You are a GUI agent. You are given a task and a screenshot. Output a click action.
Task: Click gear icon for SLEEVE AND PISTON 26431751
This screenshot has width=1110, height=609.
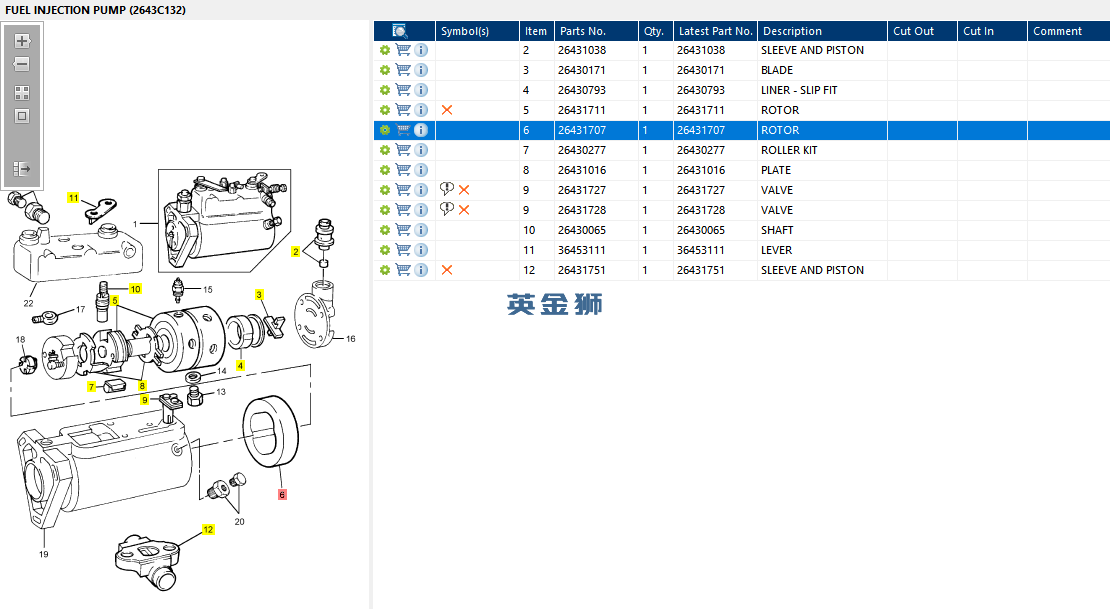click(x=384, y=270)
